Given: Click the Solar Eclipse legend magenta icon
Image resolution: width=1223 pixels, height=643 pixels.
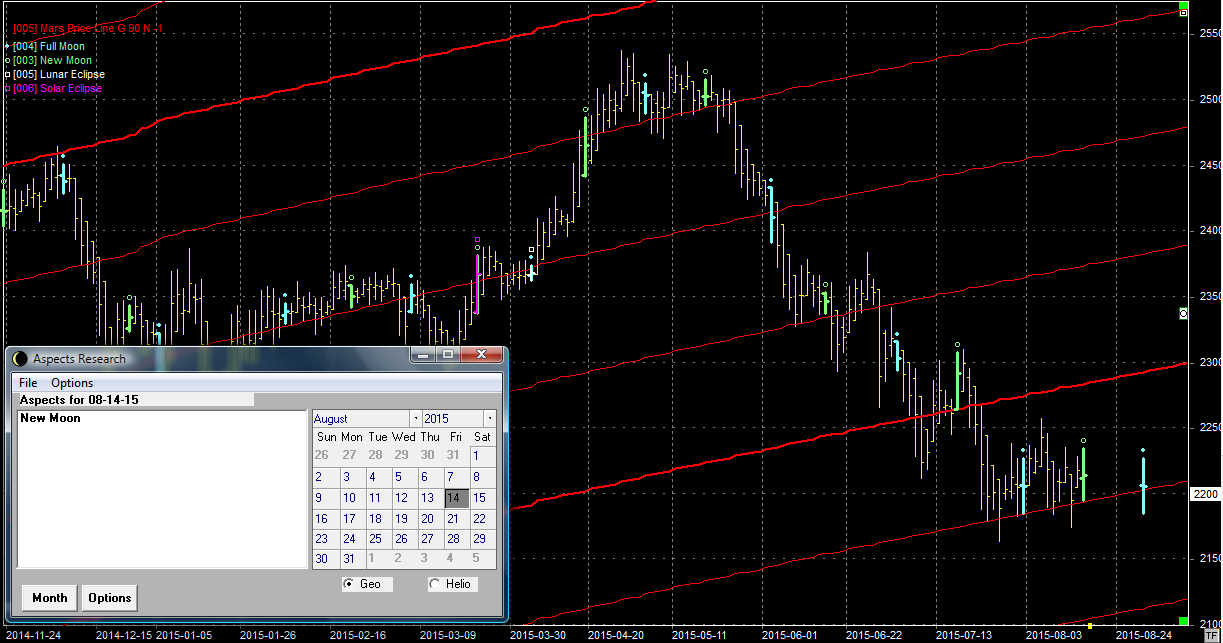Looking at the screenshot, I should 7,89.
